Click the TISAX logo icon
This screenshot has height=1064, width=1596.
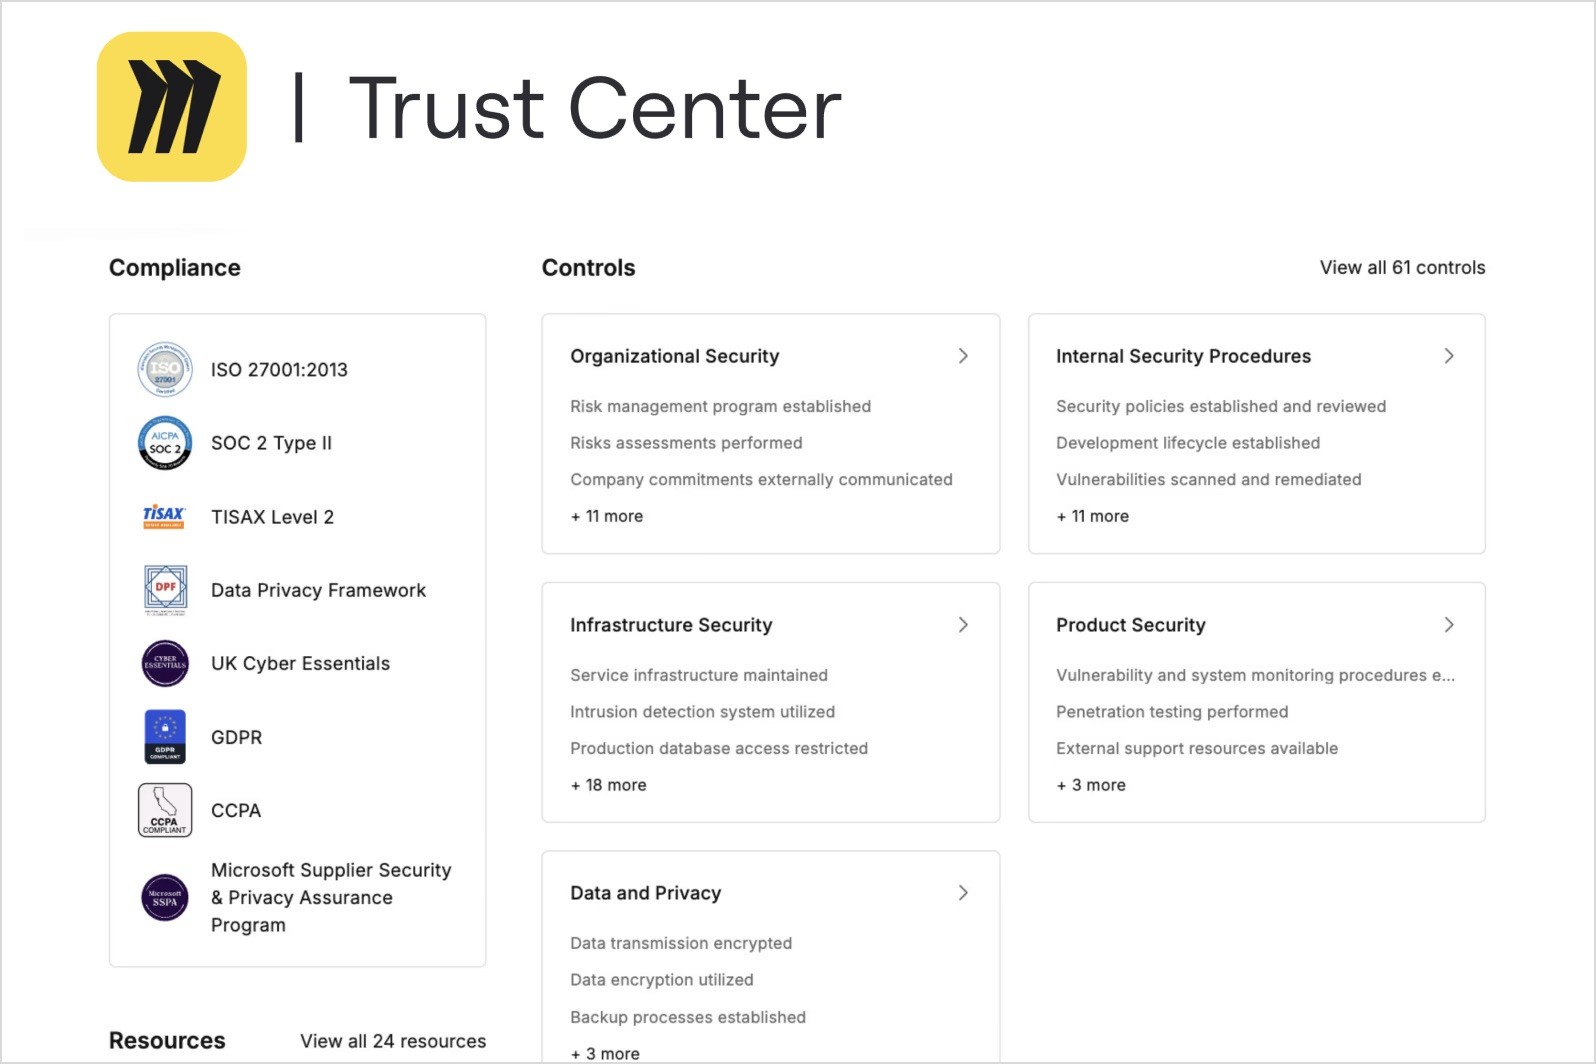pos(165,516)
